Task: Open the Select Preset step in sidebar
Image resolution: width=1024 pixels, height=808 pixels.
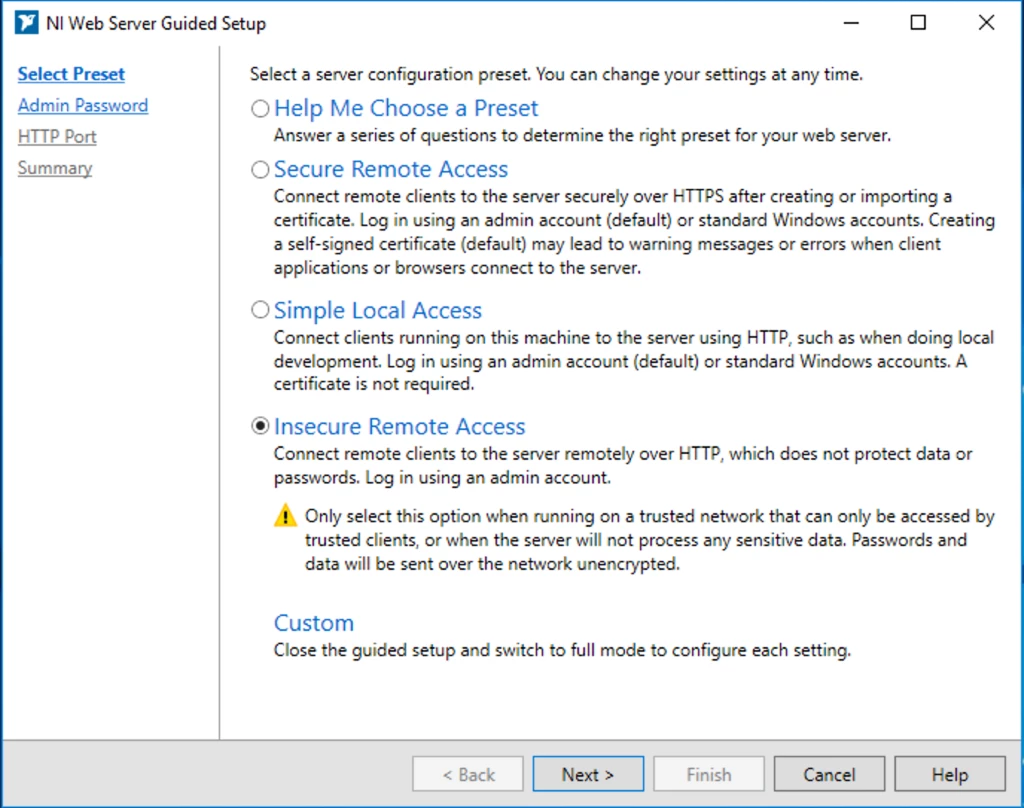Action: pos(71,74)
